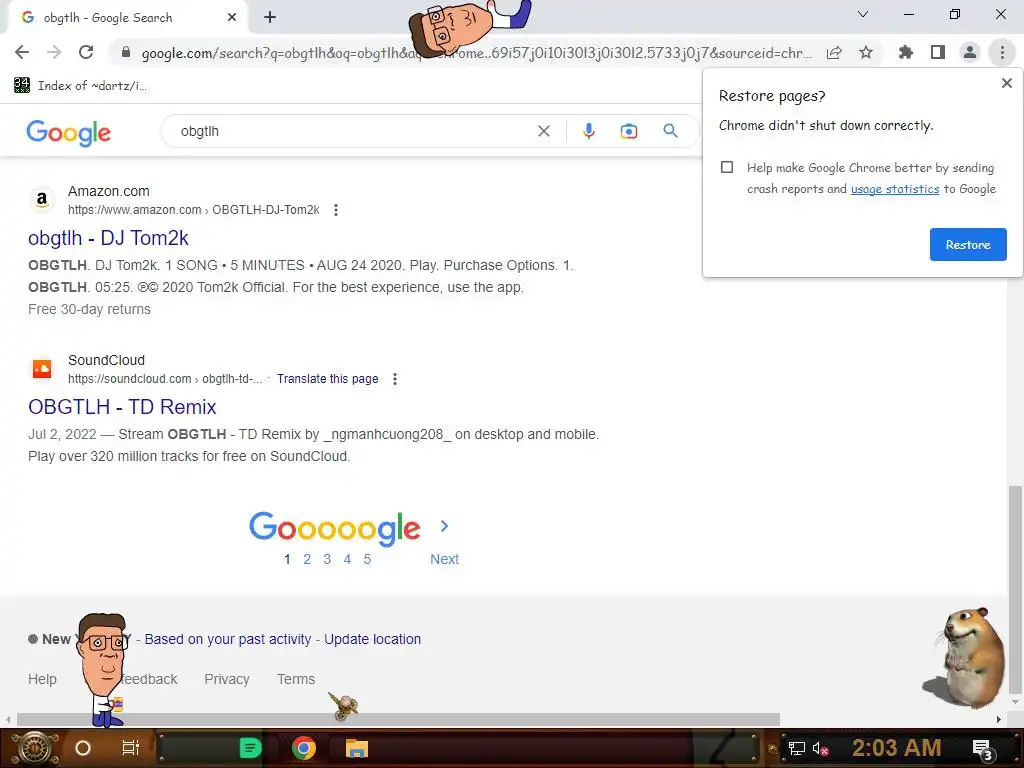Click the address bar URL
Viewport: 1024px width, 768px height.
477,53
